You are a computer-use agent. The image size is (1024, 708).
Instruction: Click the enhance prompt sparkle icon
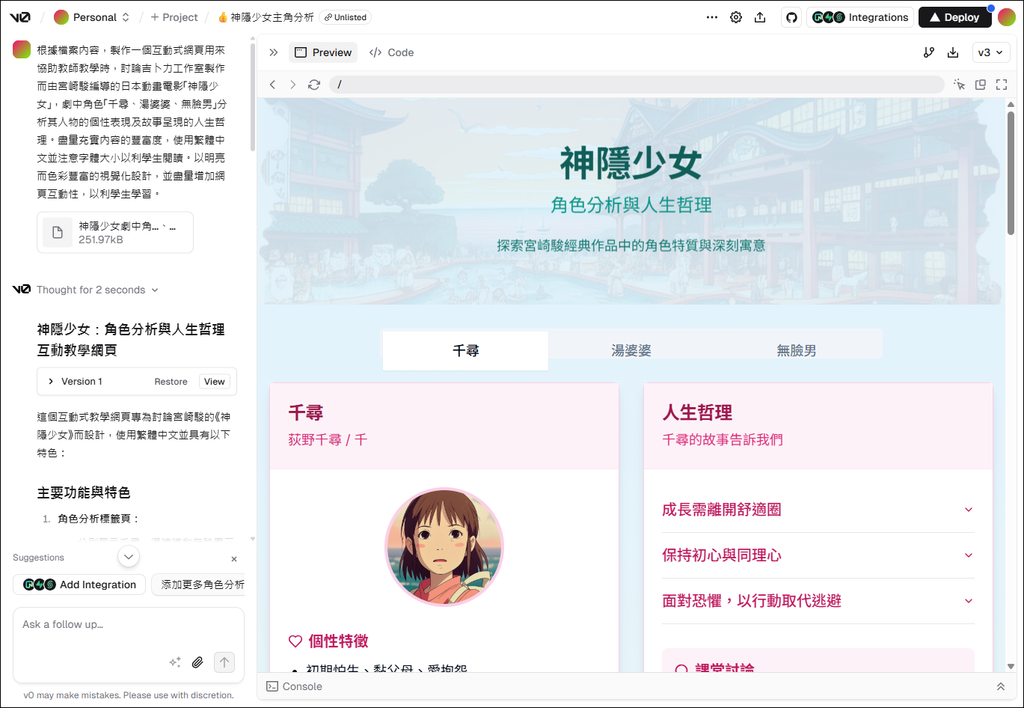coord(175,662)
